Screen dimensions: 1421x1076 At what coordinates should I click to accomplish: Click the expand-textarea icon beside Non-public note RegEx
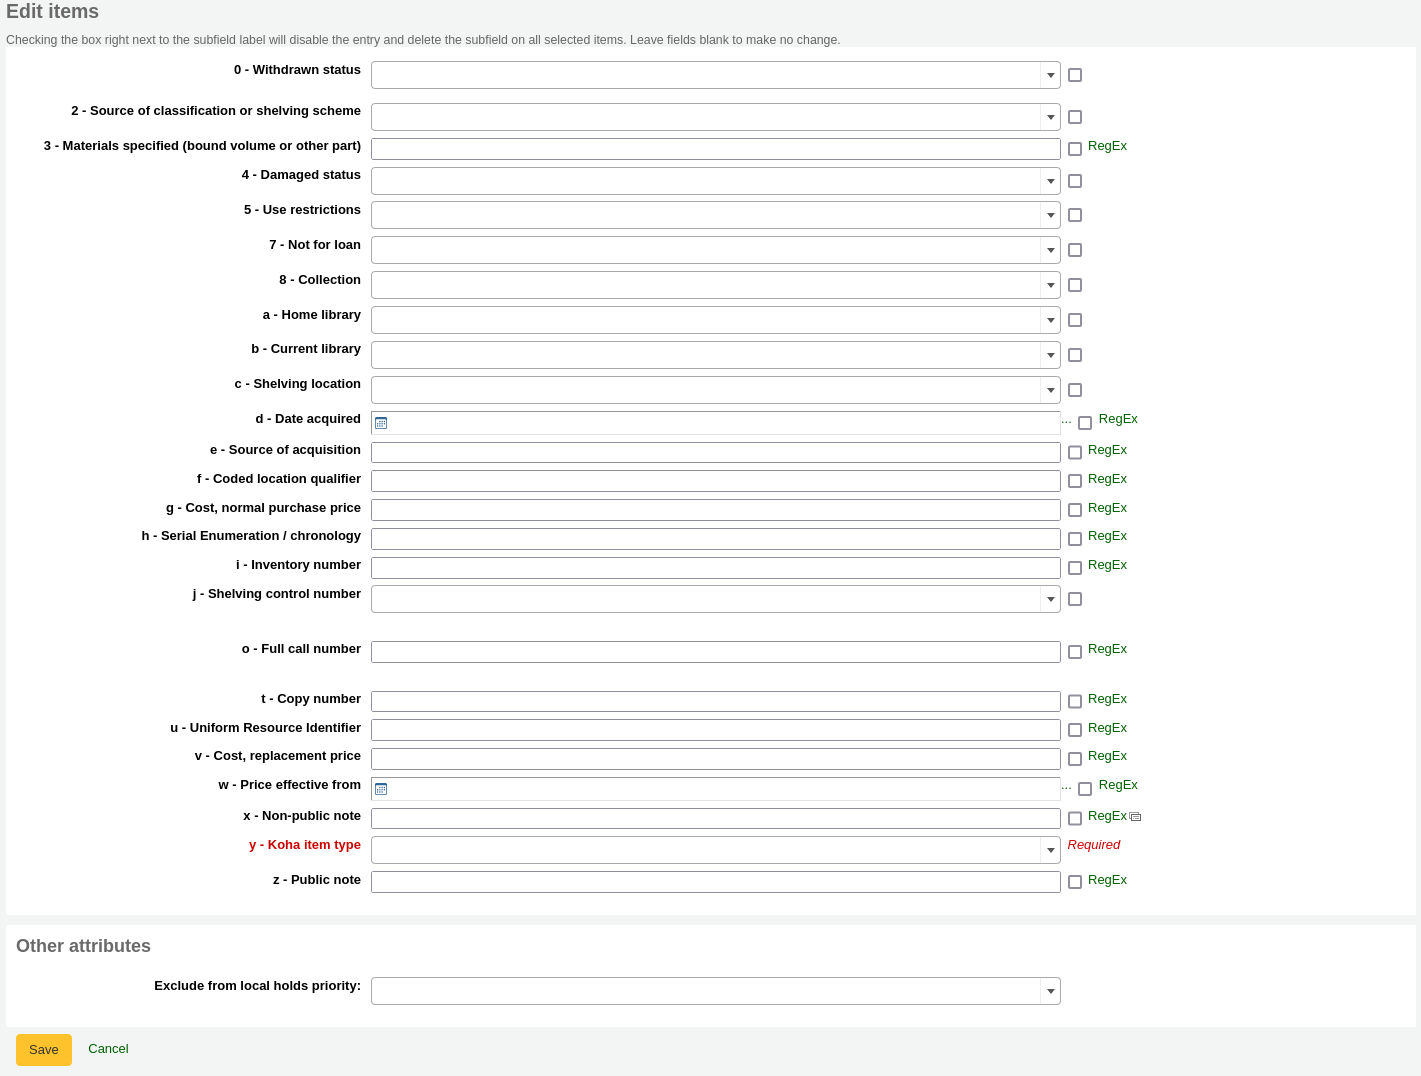coord(1135,817)
